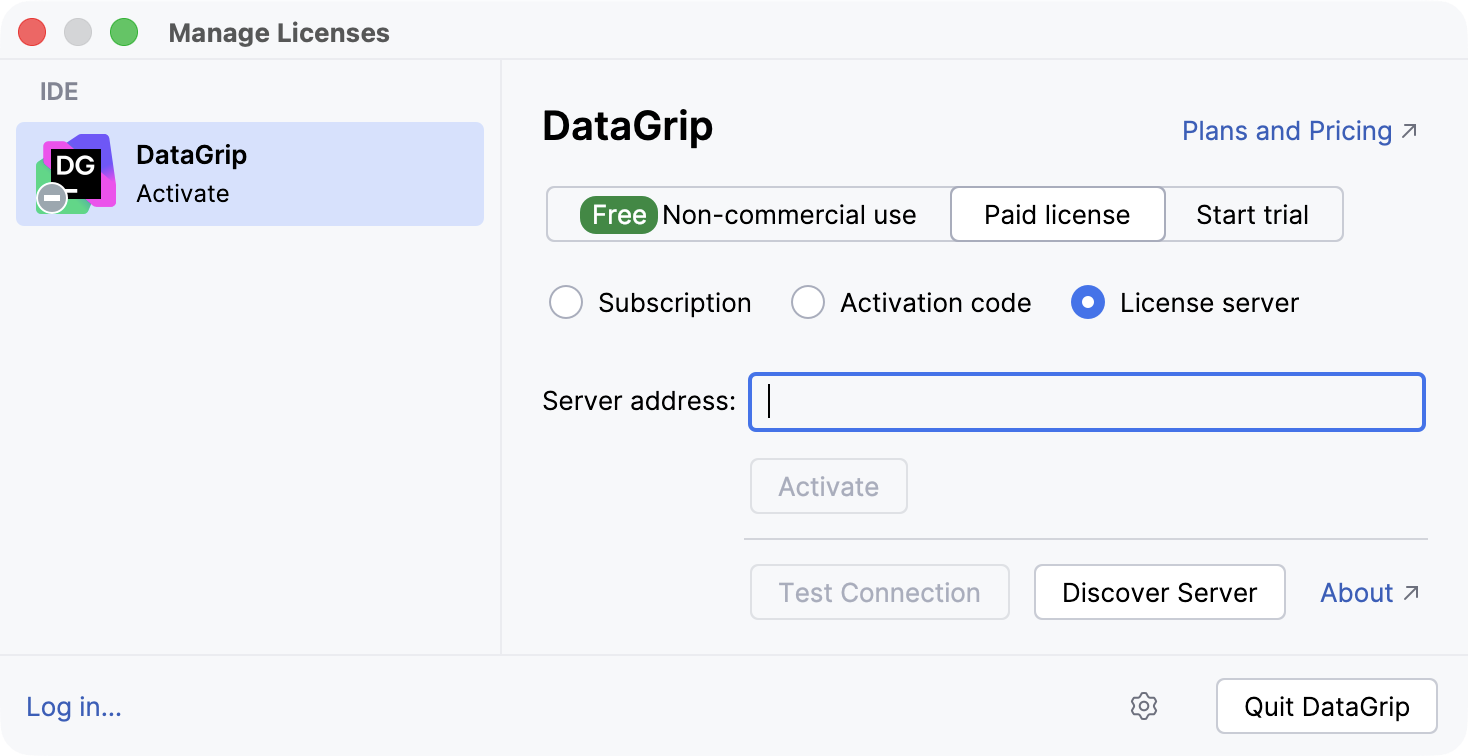Image resolution: width=1468 pixels, height=756 pixels.
Task: Switch to the Start trial tab
Action: tap(1253, 215)
